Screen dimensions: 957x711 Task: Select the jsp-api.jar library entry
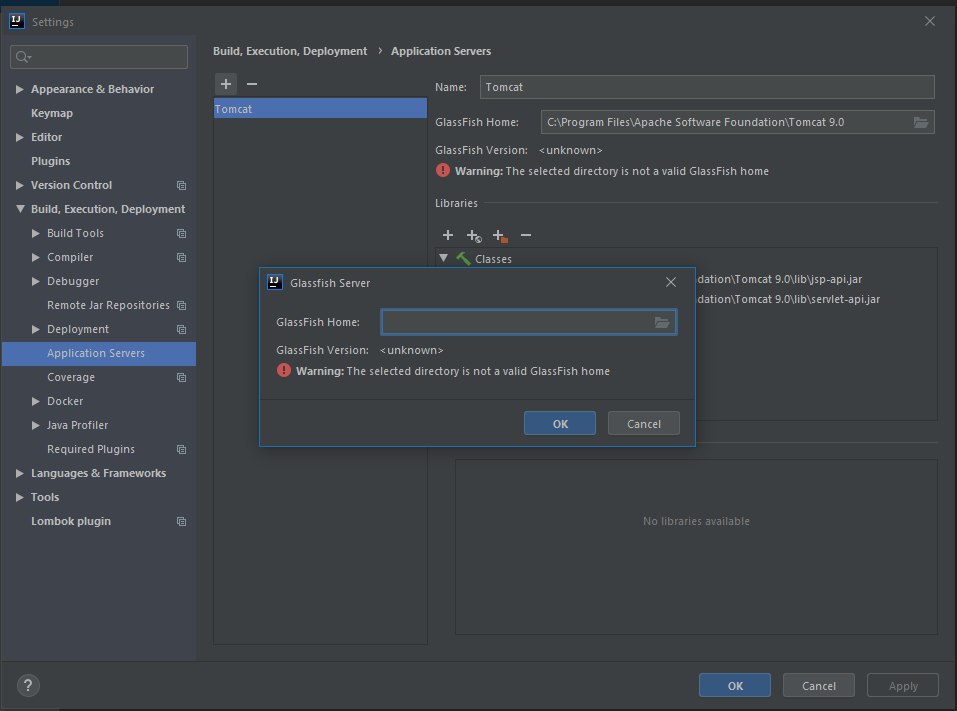click(779, 279)
